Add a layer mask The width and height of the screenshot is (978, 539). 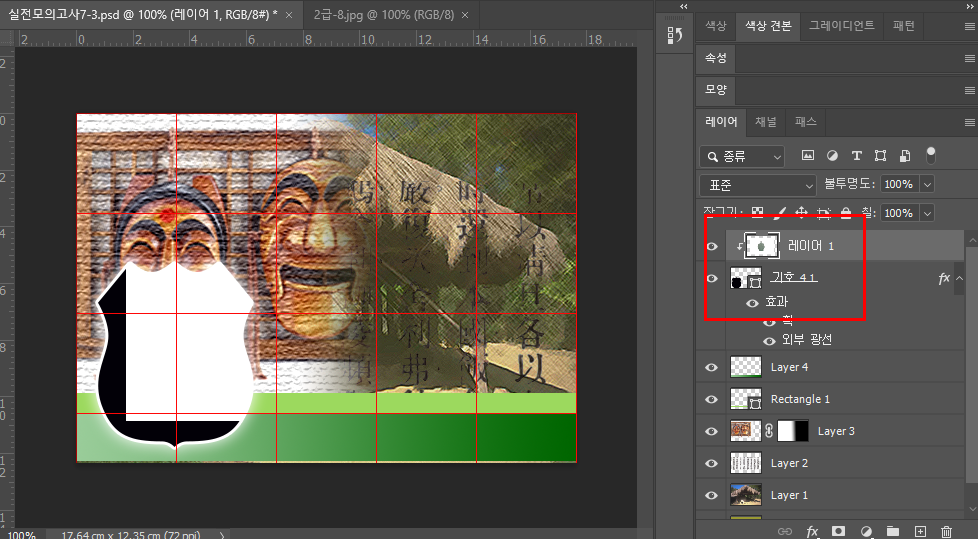[x=839, y=531]
